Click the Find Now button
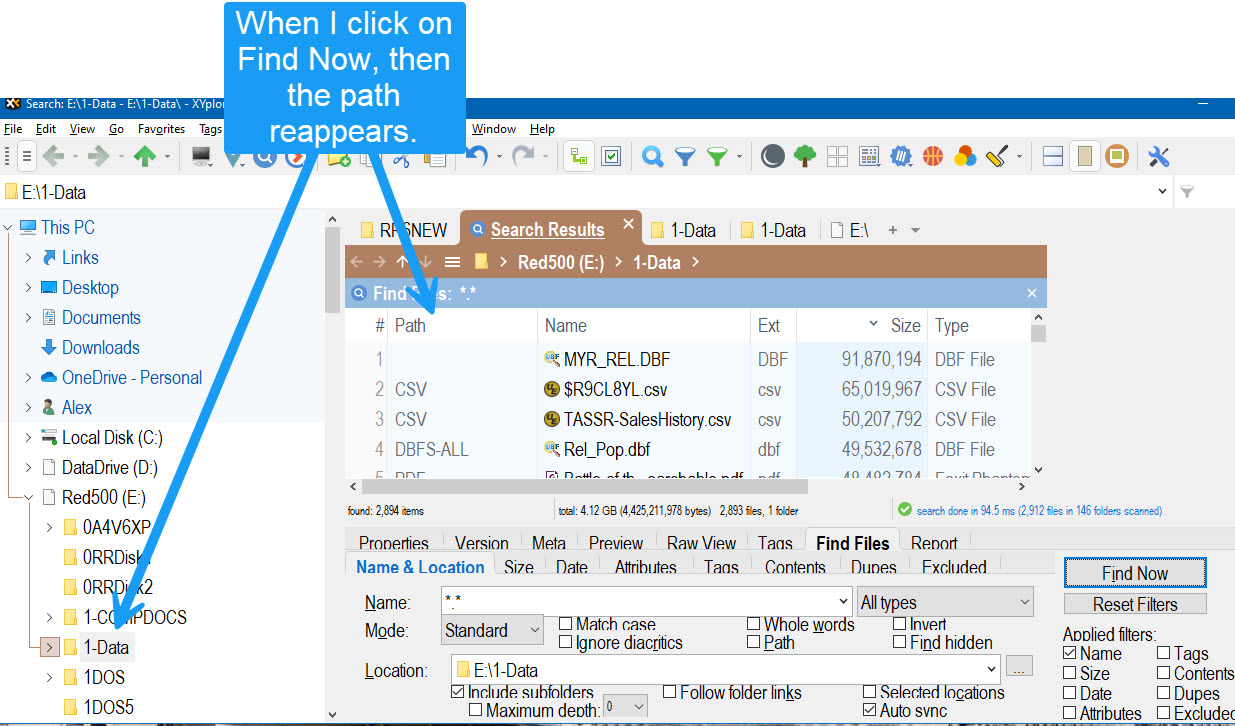 (1134, 573)
